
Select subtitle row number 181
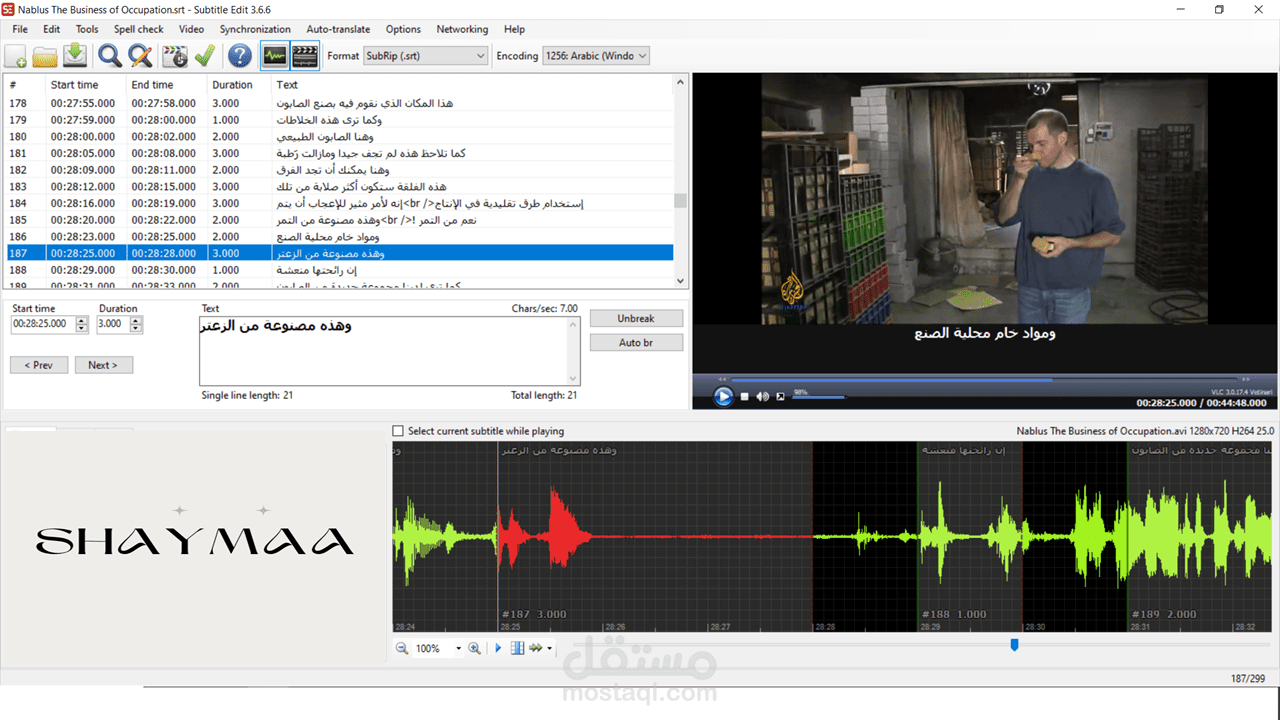point(338,153)
